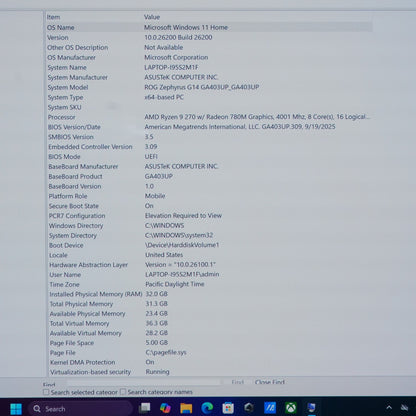Click the Close Find button
This screenshot has width=416, height=416.
point(269,382)
